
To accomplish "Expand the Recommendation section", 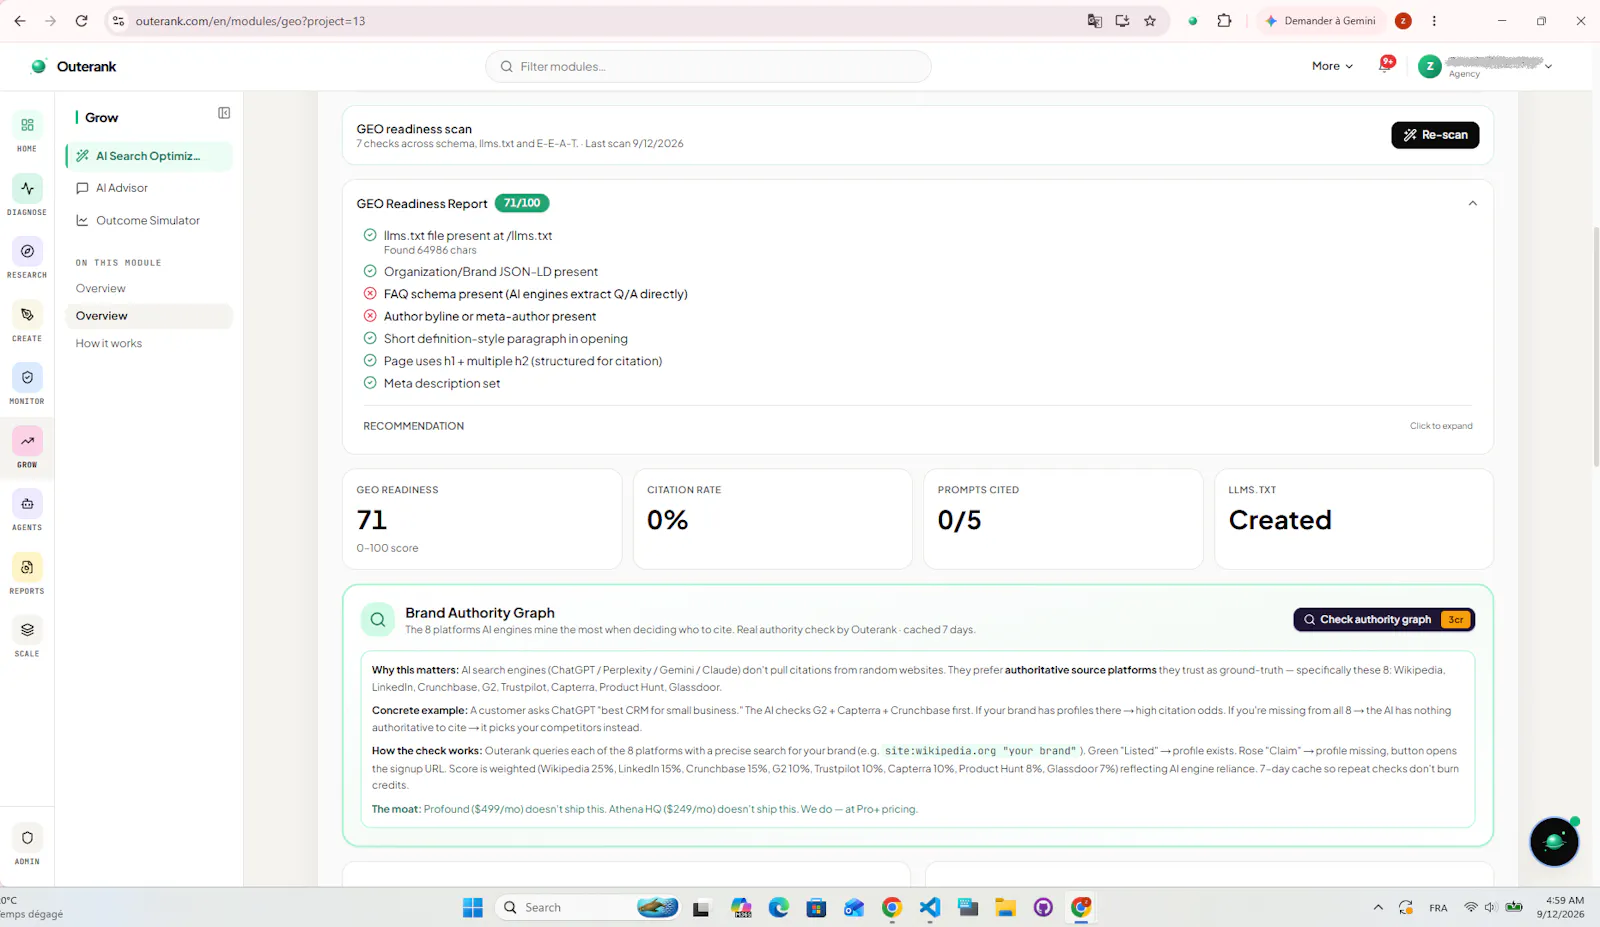I will (918, 426).
